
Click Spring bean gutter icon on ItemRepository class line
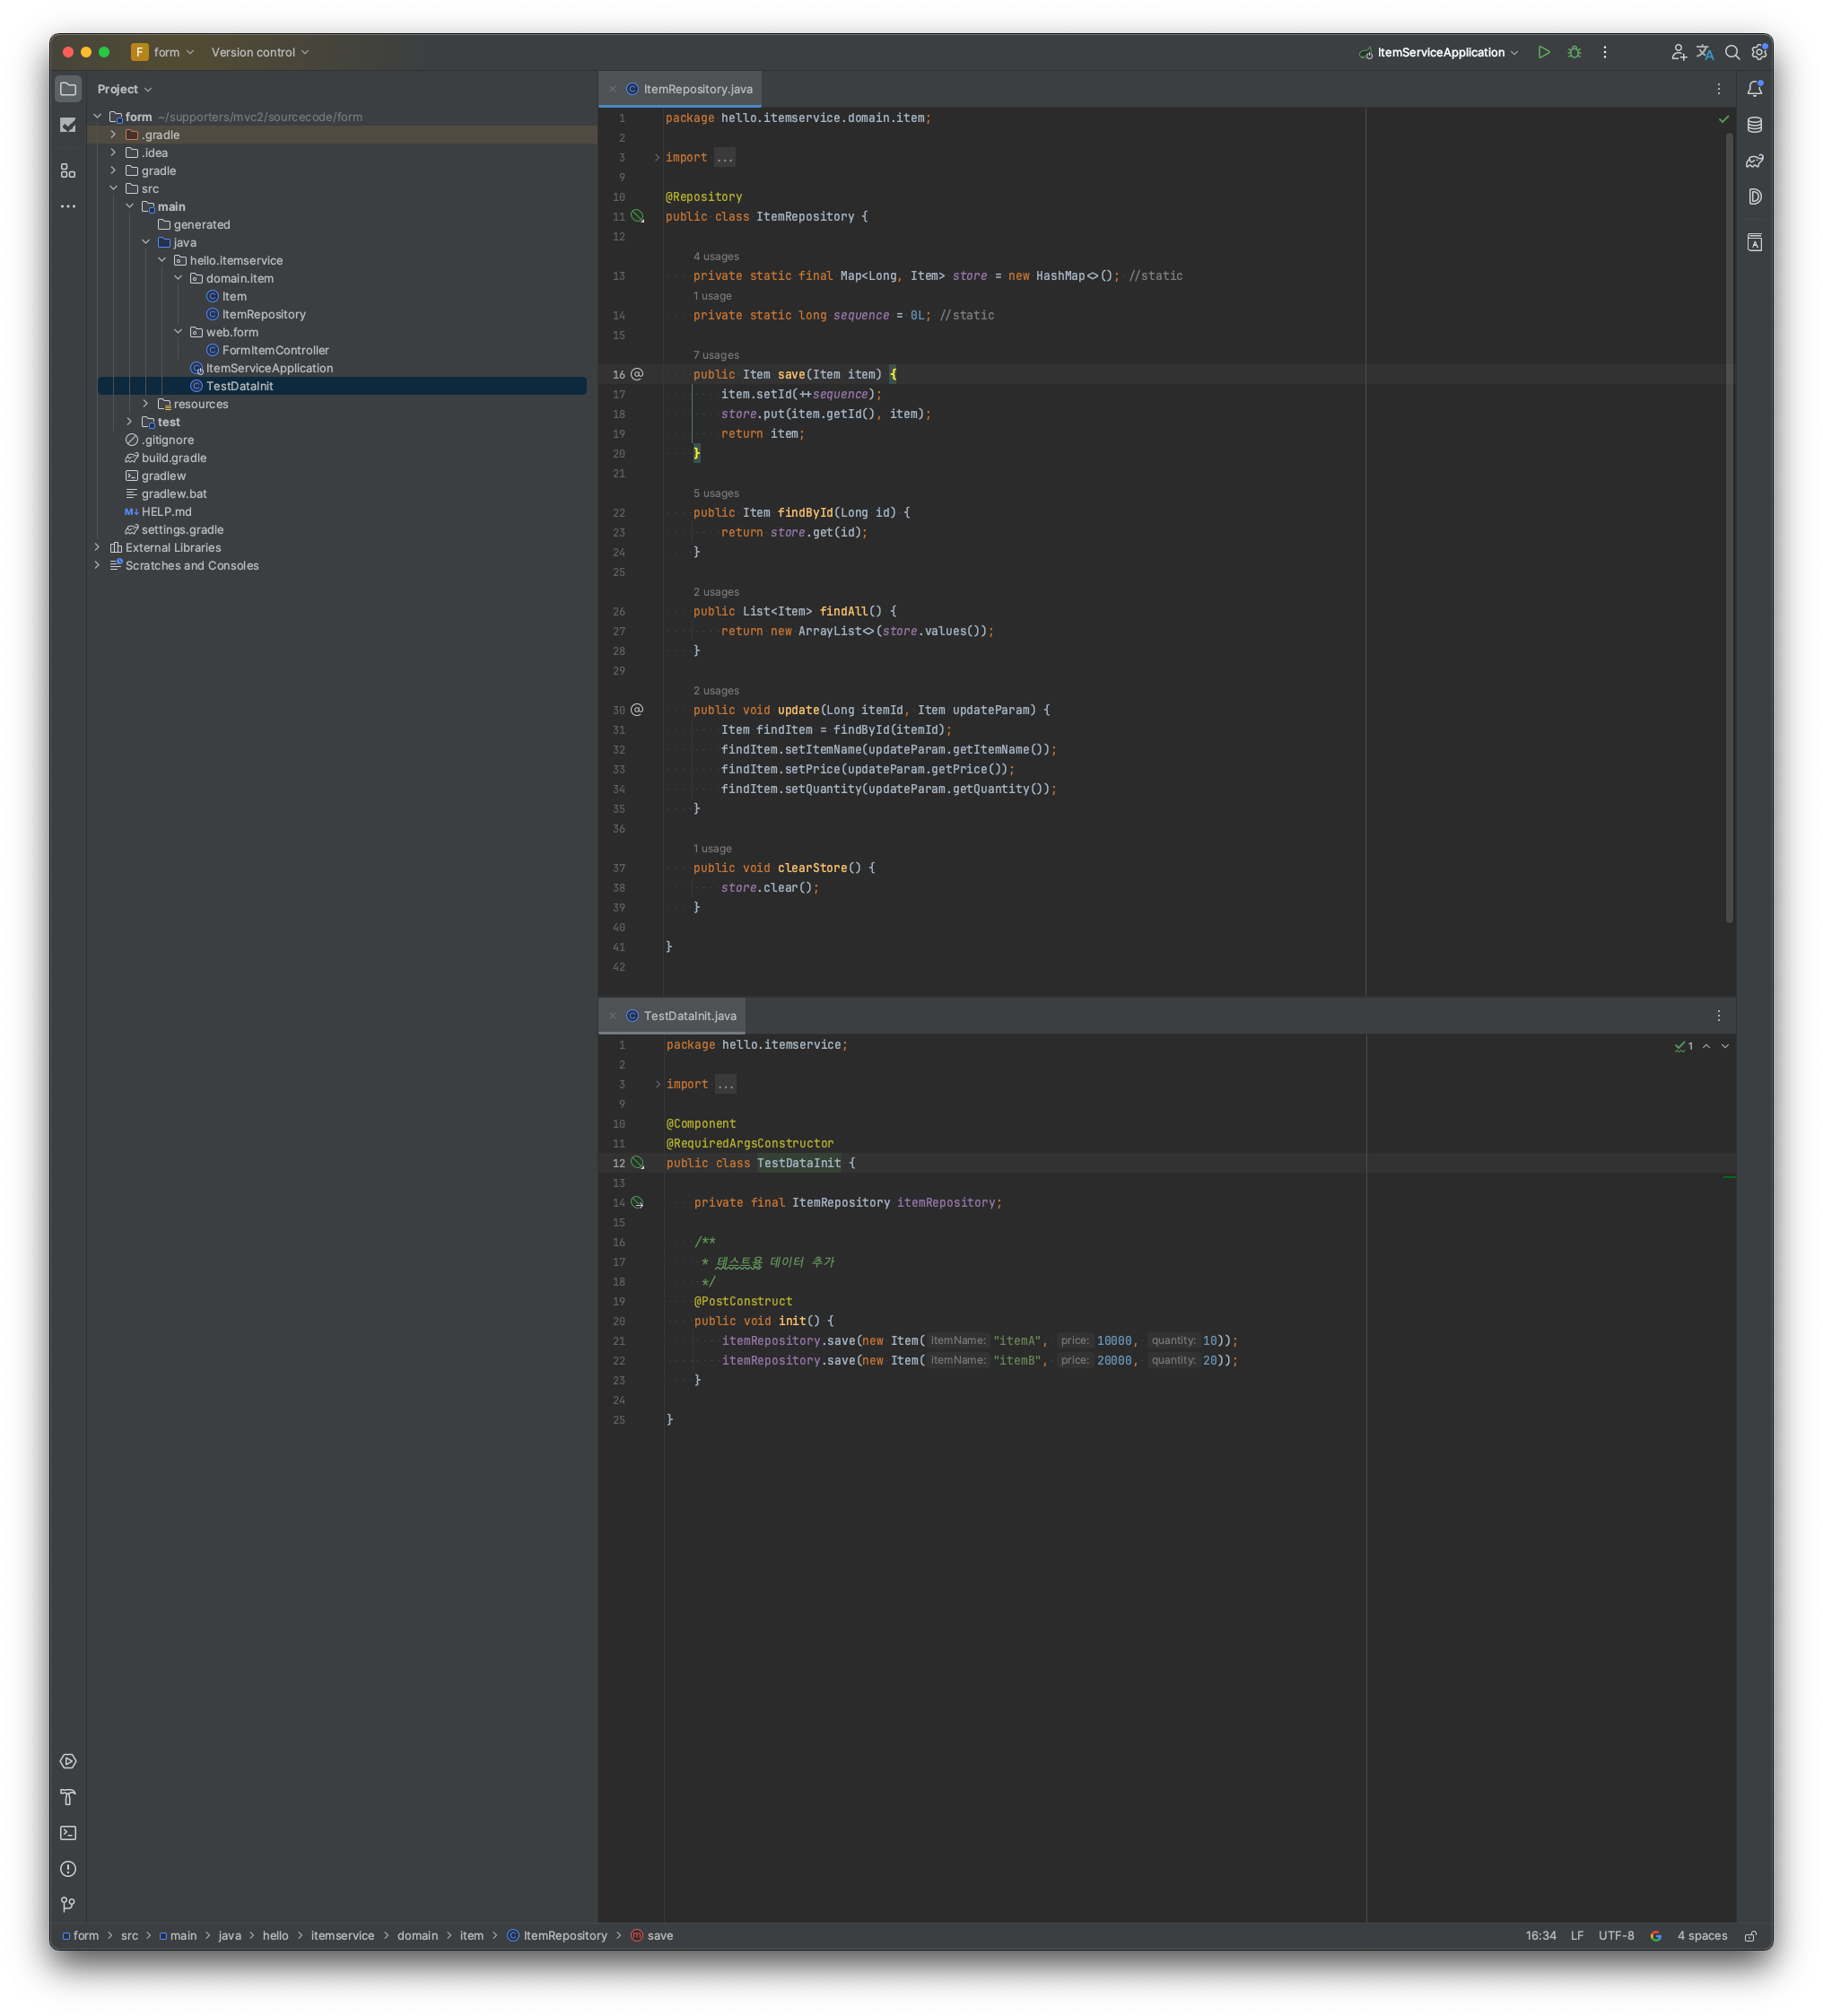coord(637,216)
